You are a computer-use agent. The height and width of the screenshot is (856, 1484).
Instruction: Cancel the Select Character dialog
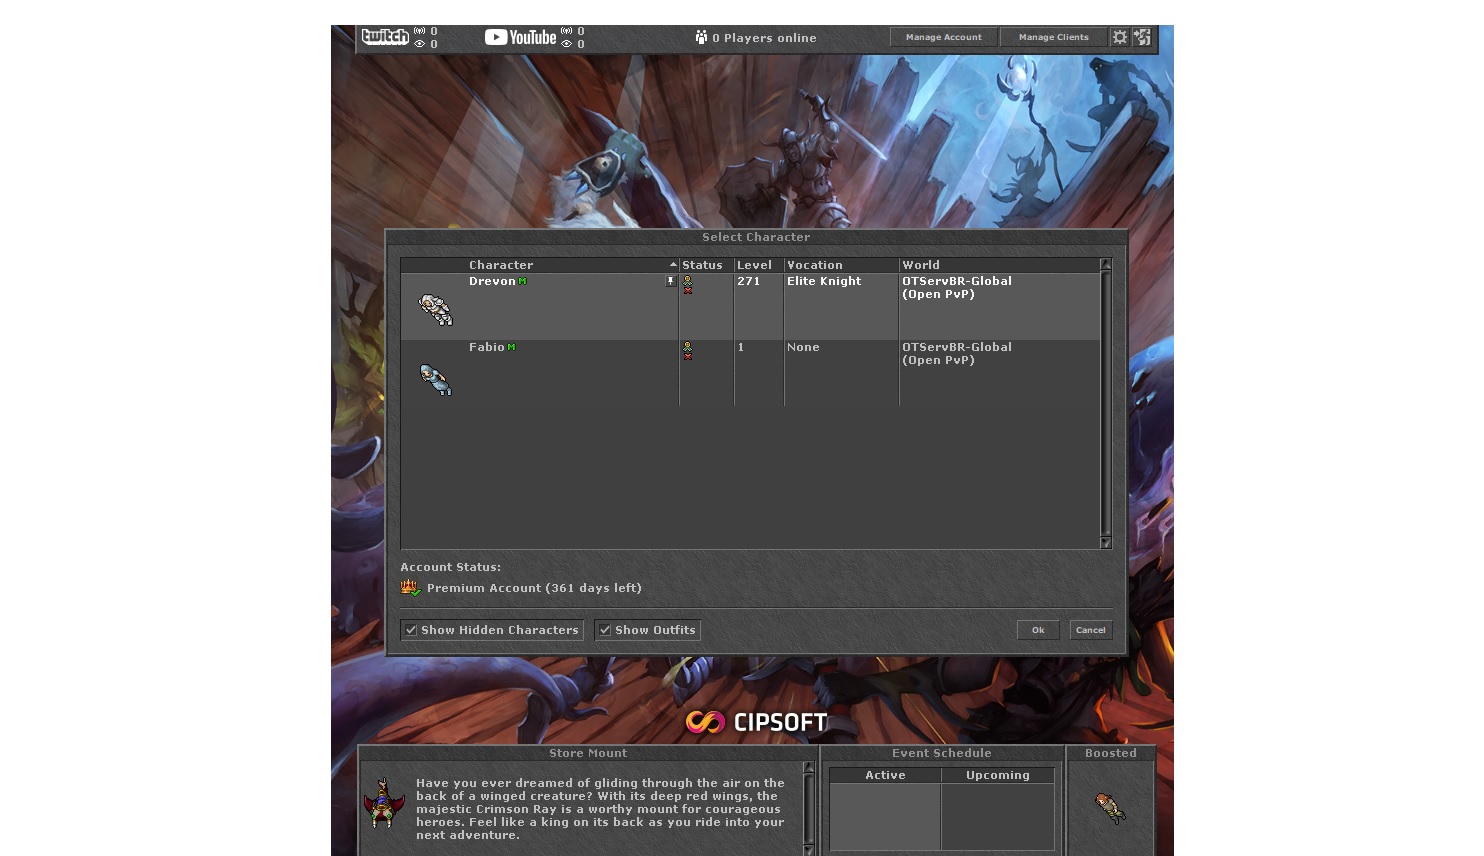coord(1091,630)
